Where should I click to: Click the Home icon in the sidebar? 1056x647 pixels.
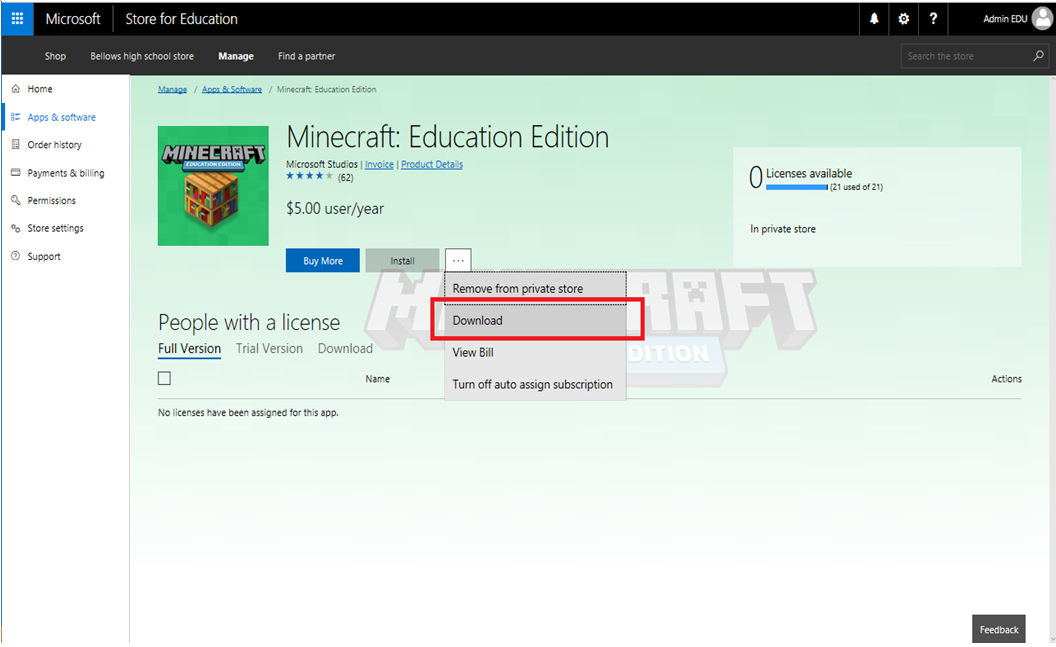15,89
